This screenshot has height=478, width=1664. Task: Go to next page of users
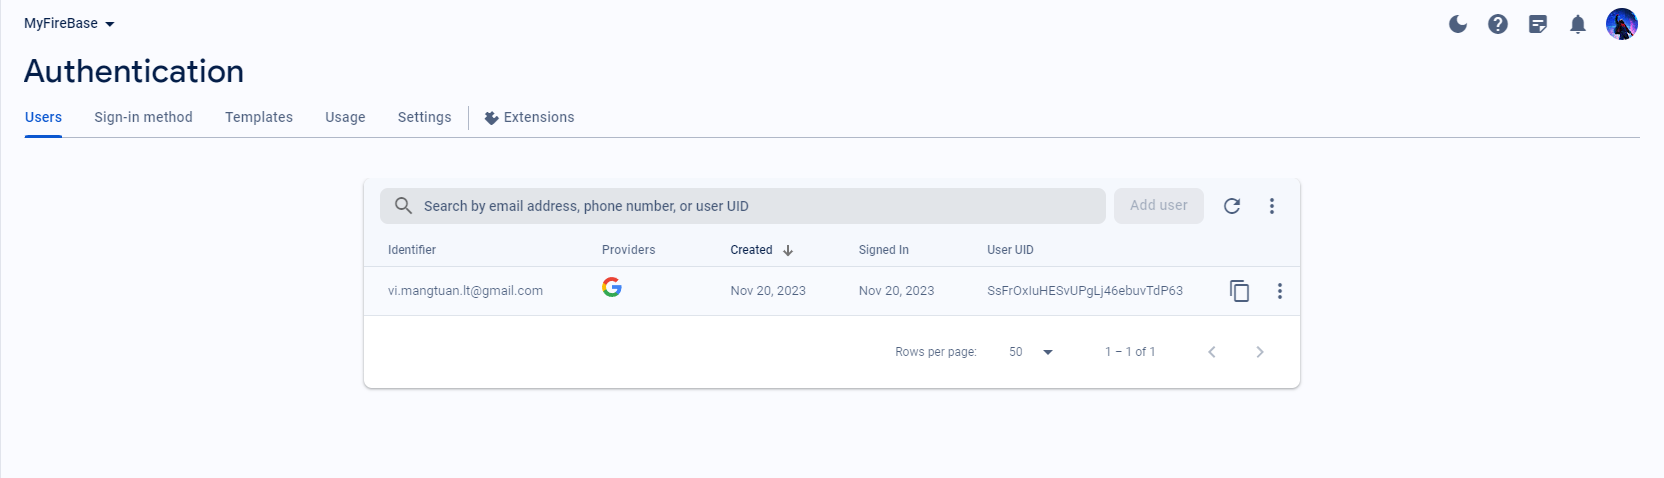click(1260, 352)
